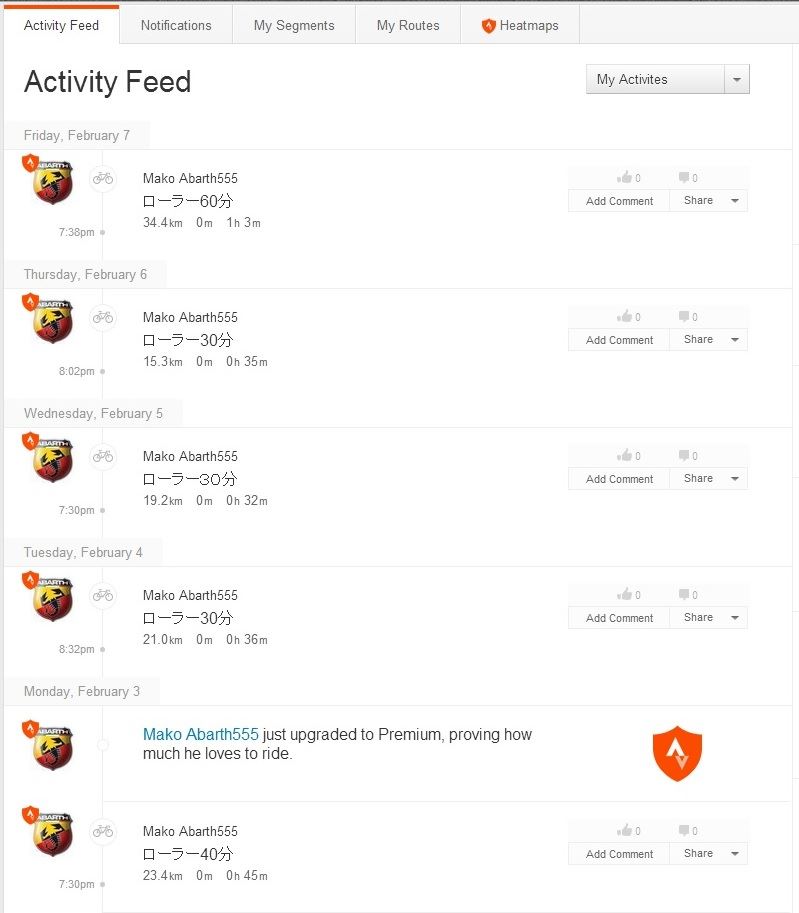Image resolution: width=799 pixels, height=913 pixels.
Task: Click Share on Wednesday's ride
Action: 698,478
